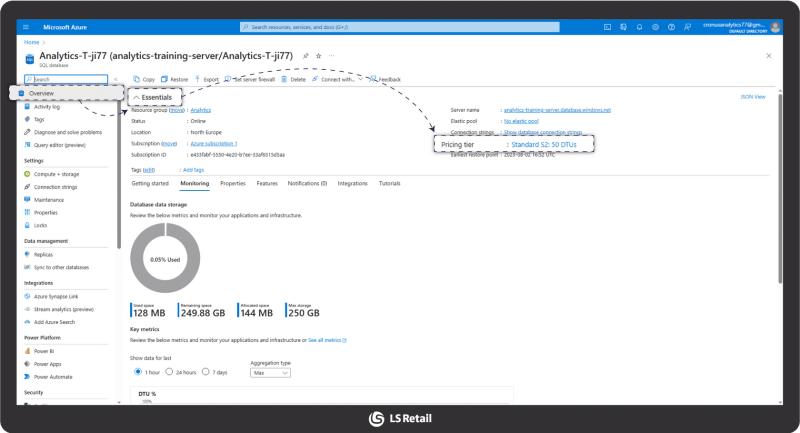Open the Getting started tab
This screenshot has height=433, width=800.
click(150, 183)
